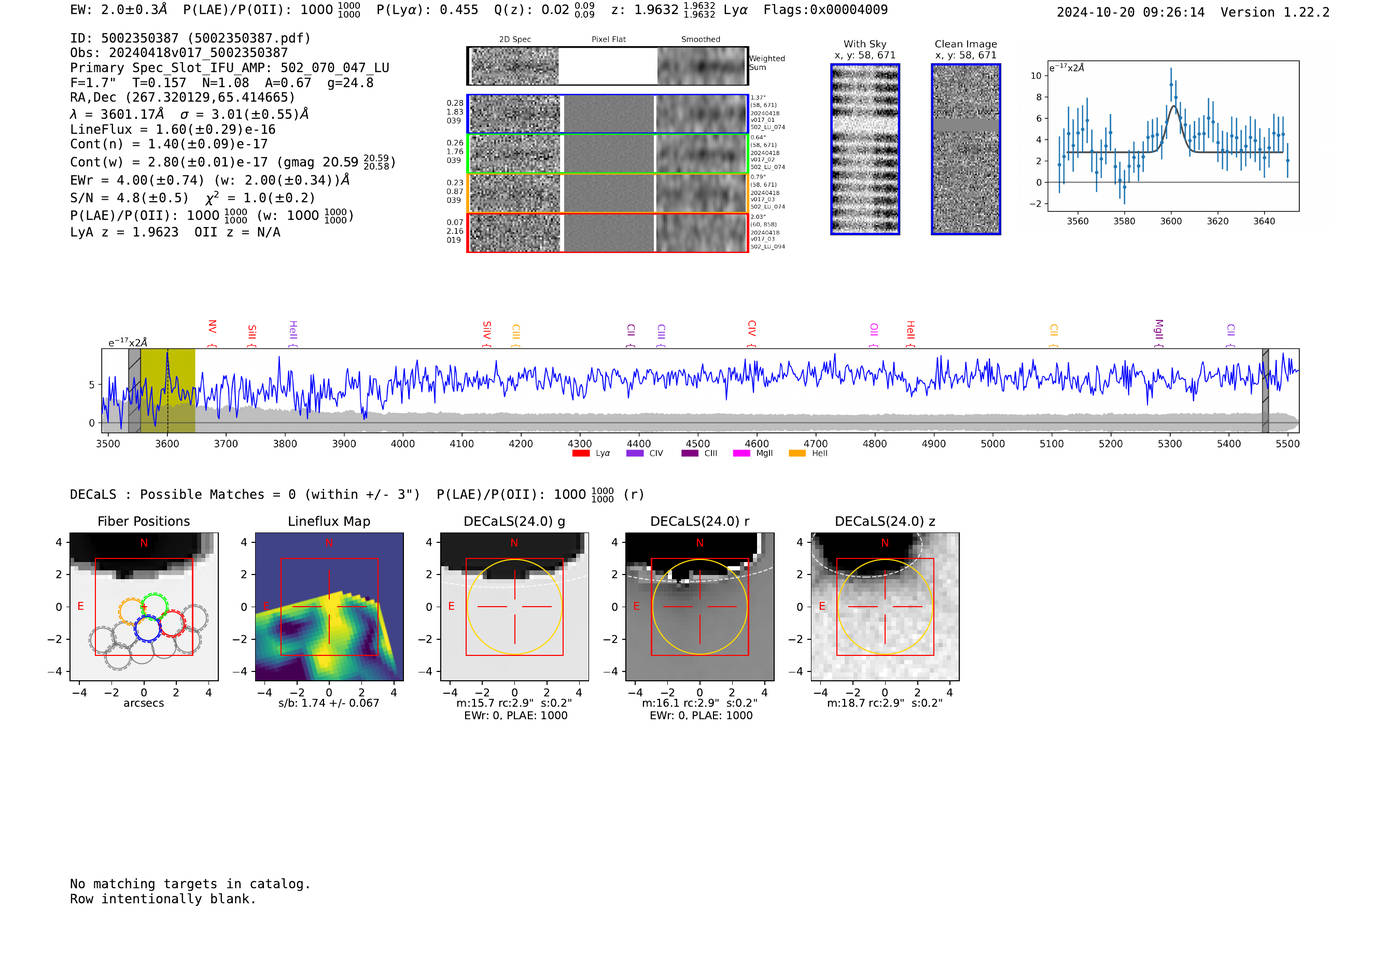Image resolution: width=1400 pixels, height=953 pixels.
Task: Click the S/N = 4.8(±0.5) value
Action: [x=129, y=198]
